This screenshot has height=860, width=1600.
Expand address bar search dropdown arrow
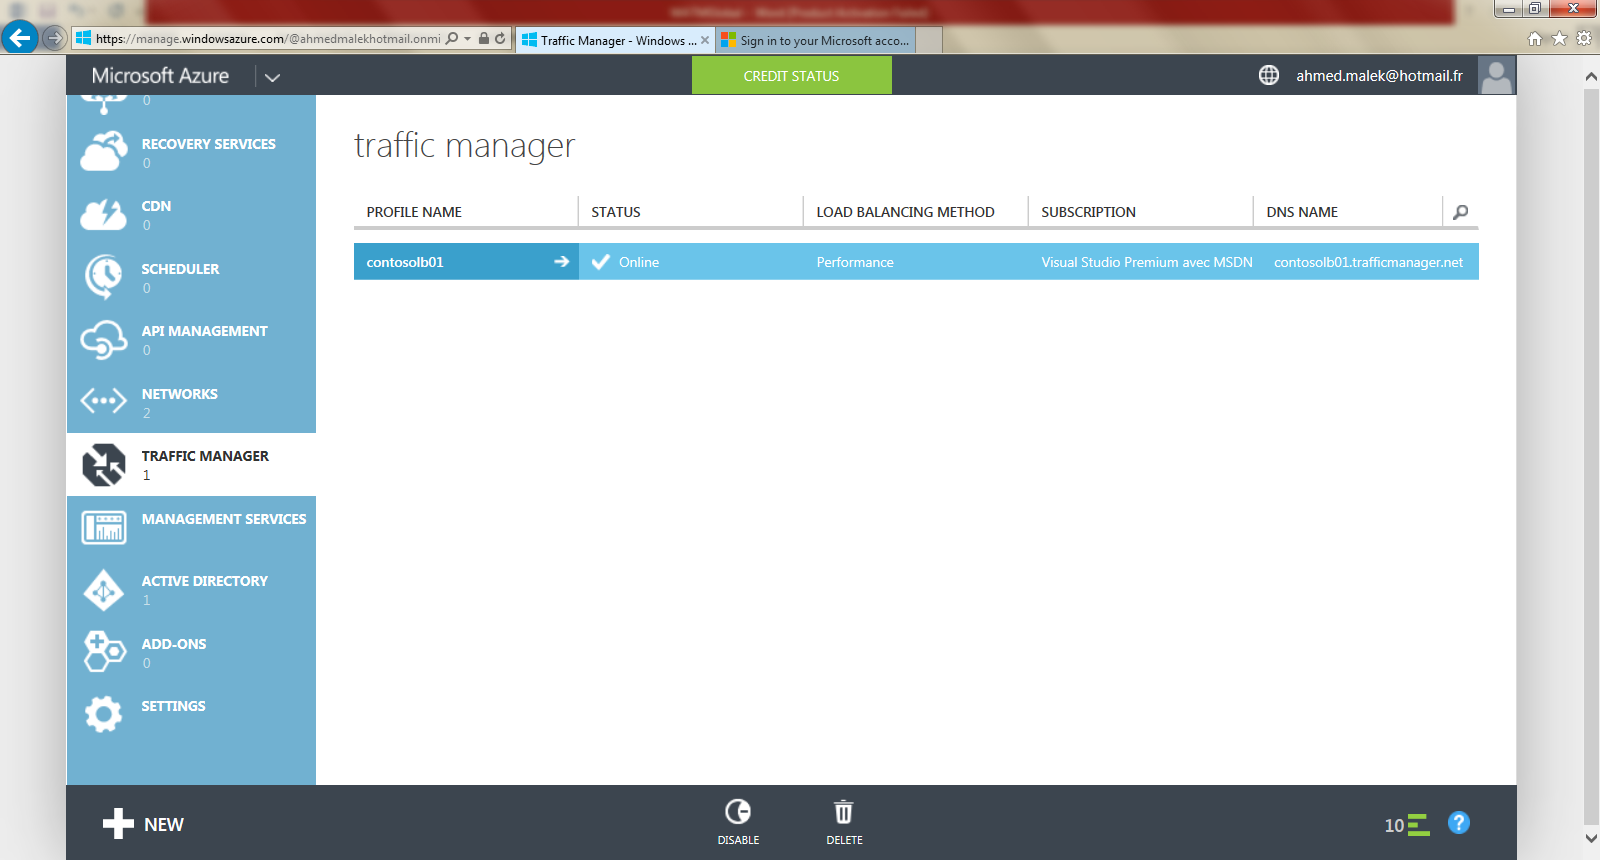(467, 39)
